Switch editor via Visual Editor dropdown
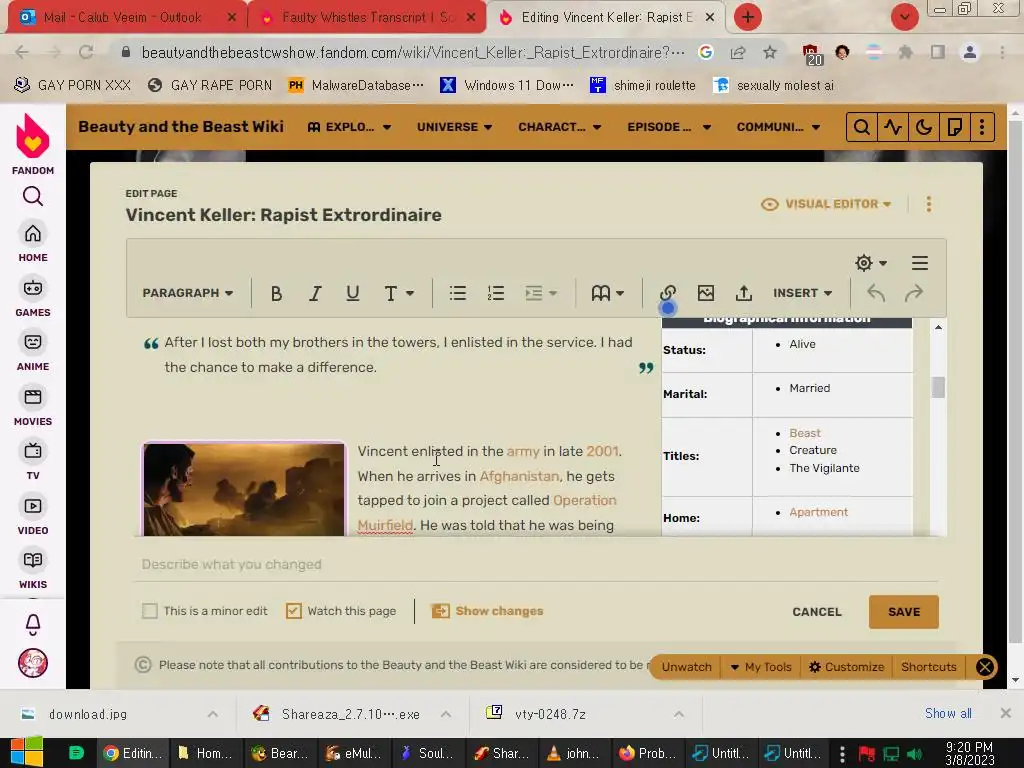This screenshot has width=1024, height=768. pos(826,204)
